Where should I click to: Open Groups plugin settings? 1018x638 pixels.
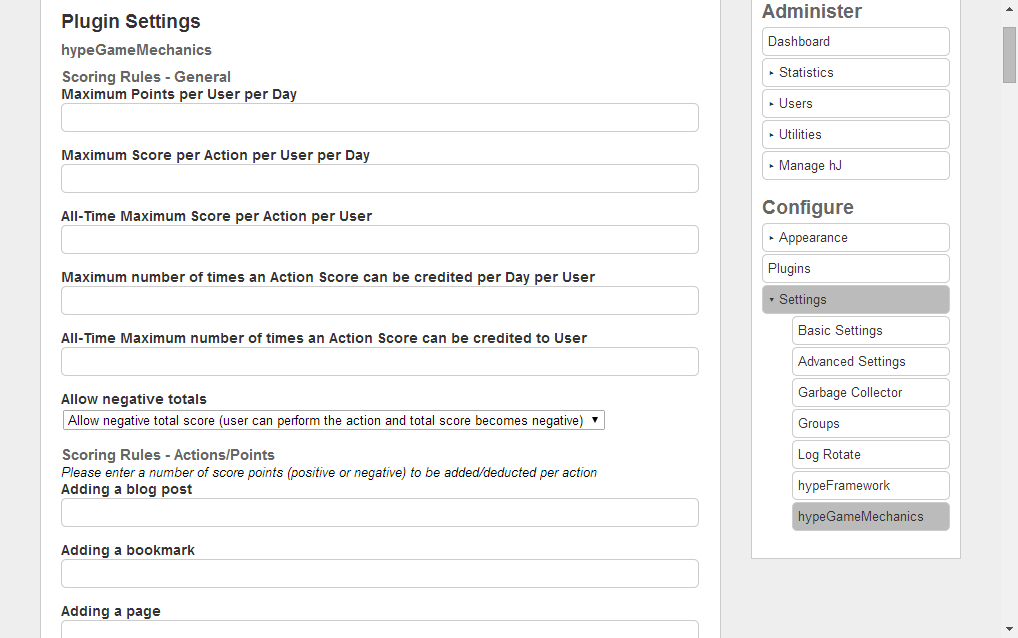(x=870, y=424)
